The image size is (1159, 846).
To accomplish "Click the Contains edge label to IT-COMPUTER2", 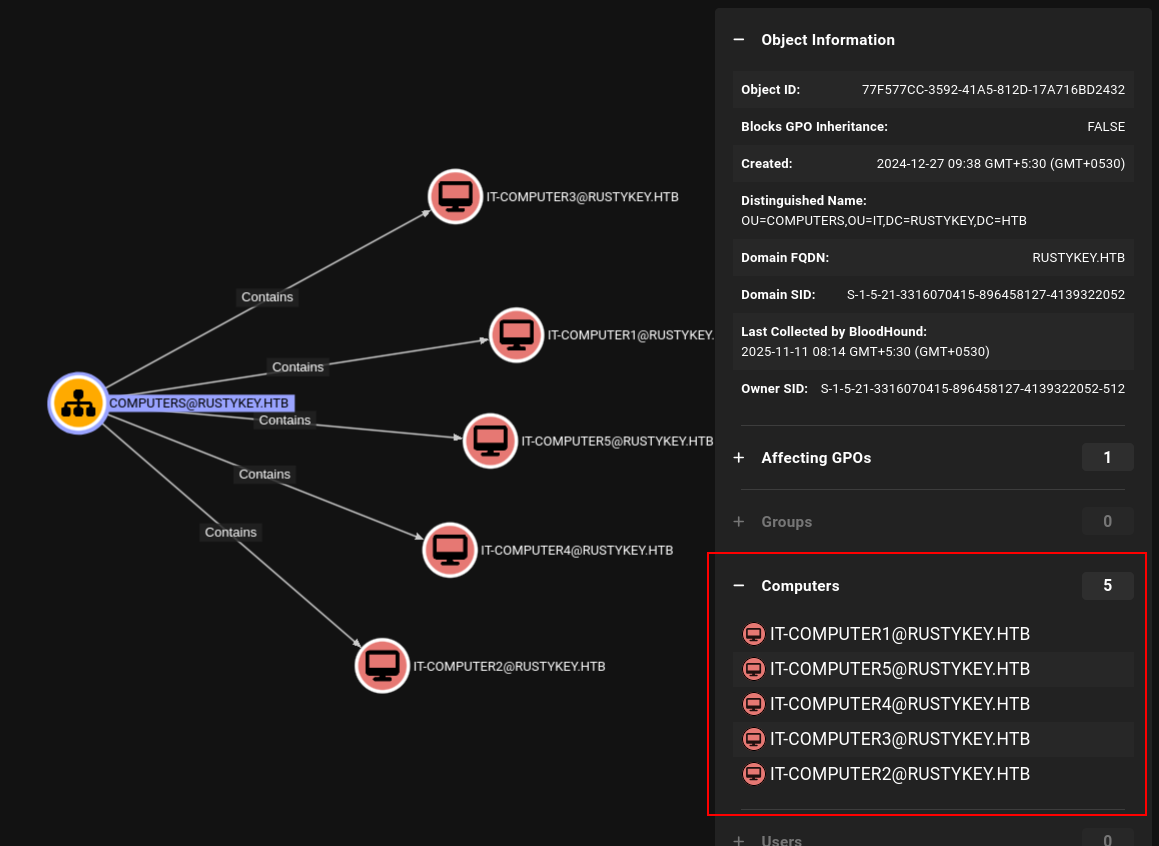I will 231,532.
